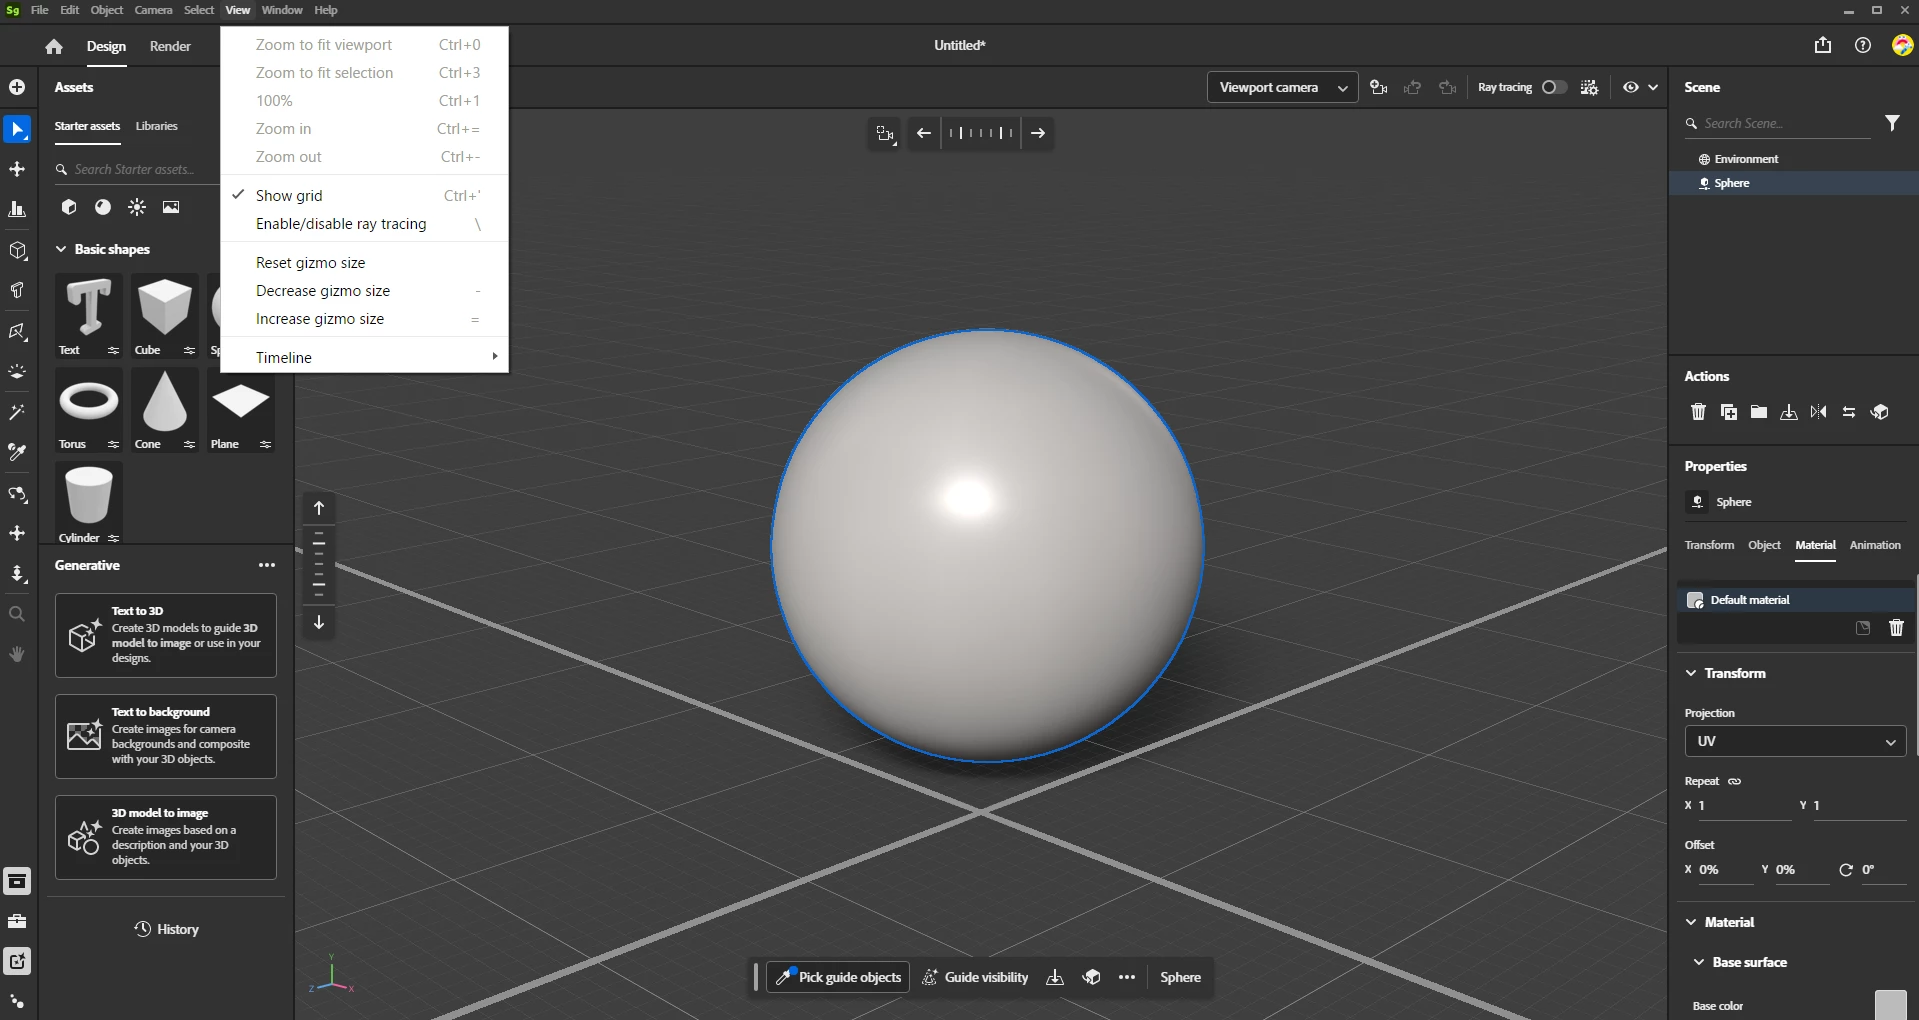
Task: Select the magnifier Zoom tool
Action: point(17,614)
